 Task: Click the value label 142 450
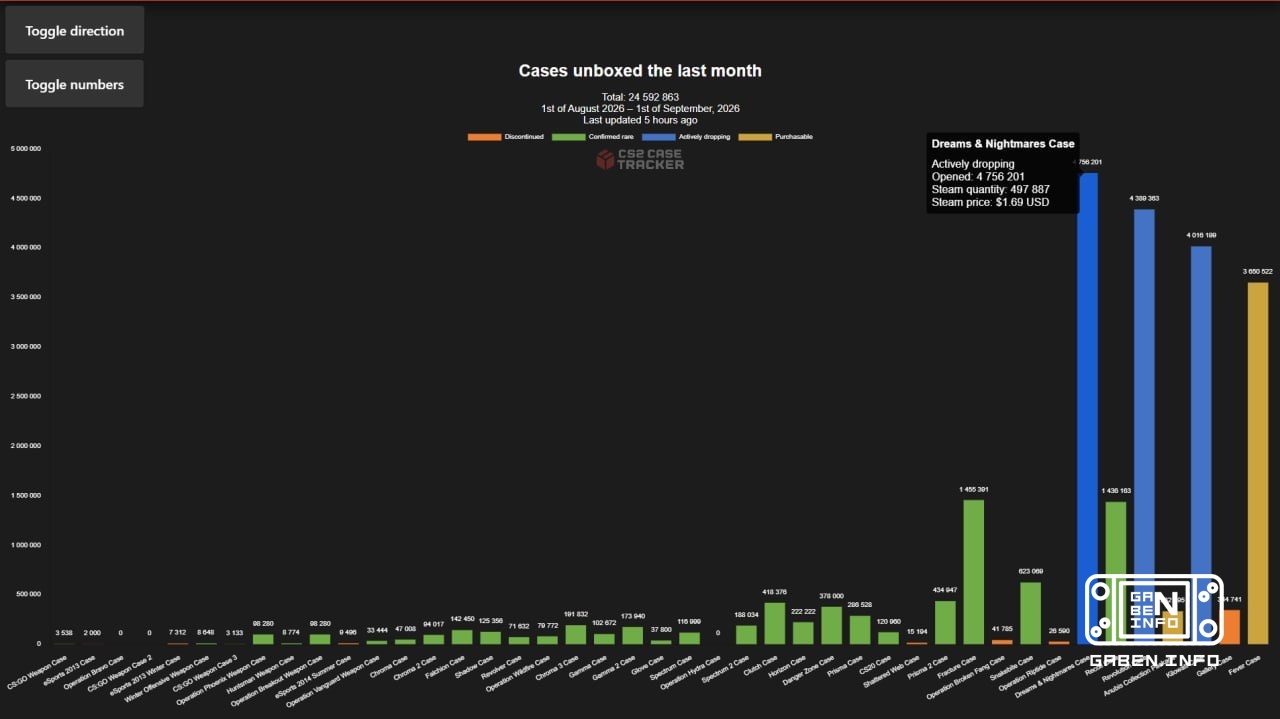(x=462, y=620)
